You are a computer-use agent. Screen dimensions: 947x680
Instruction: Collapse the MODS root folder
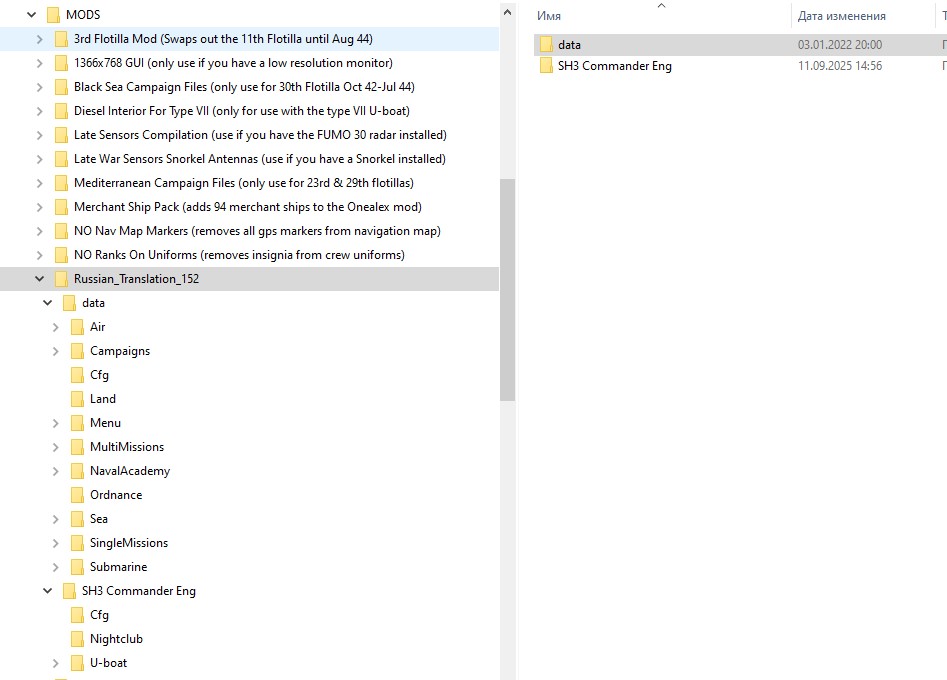pyautogui.click(x=31, y=15)
